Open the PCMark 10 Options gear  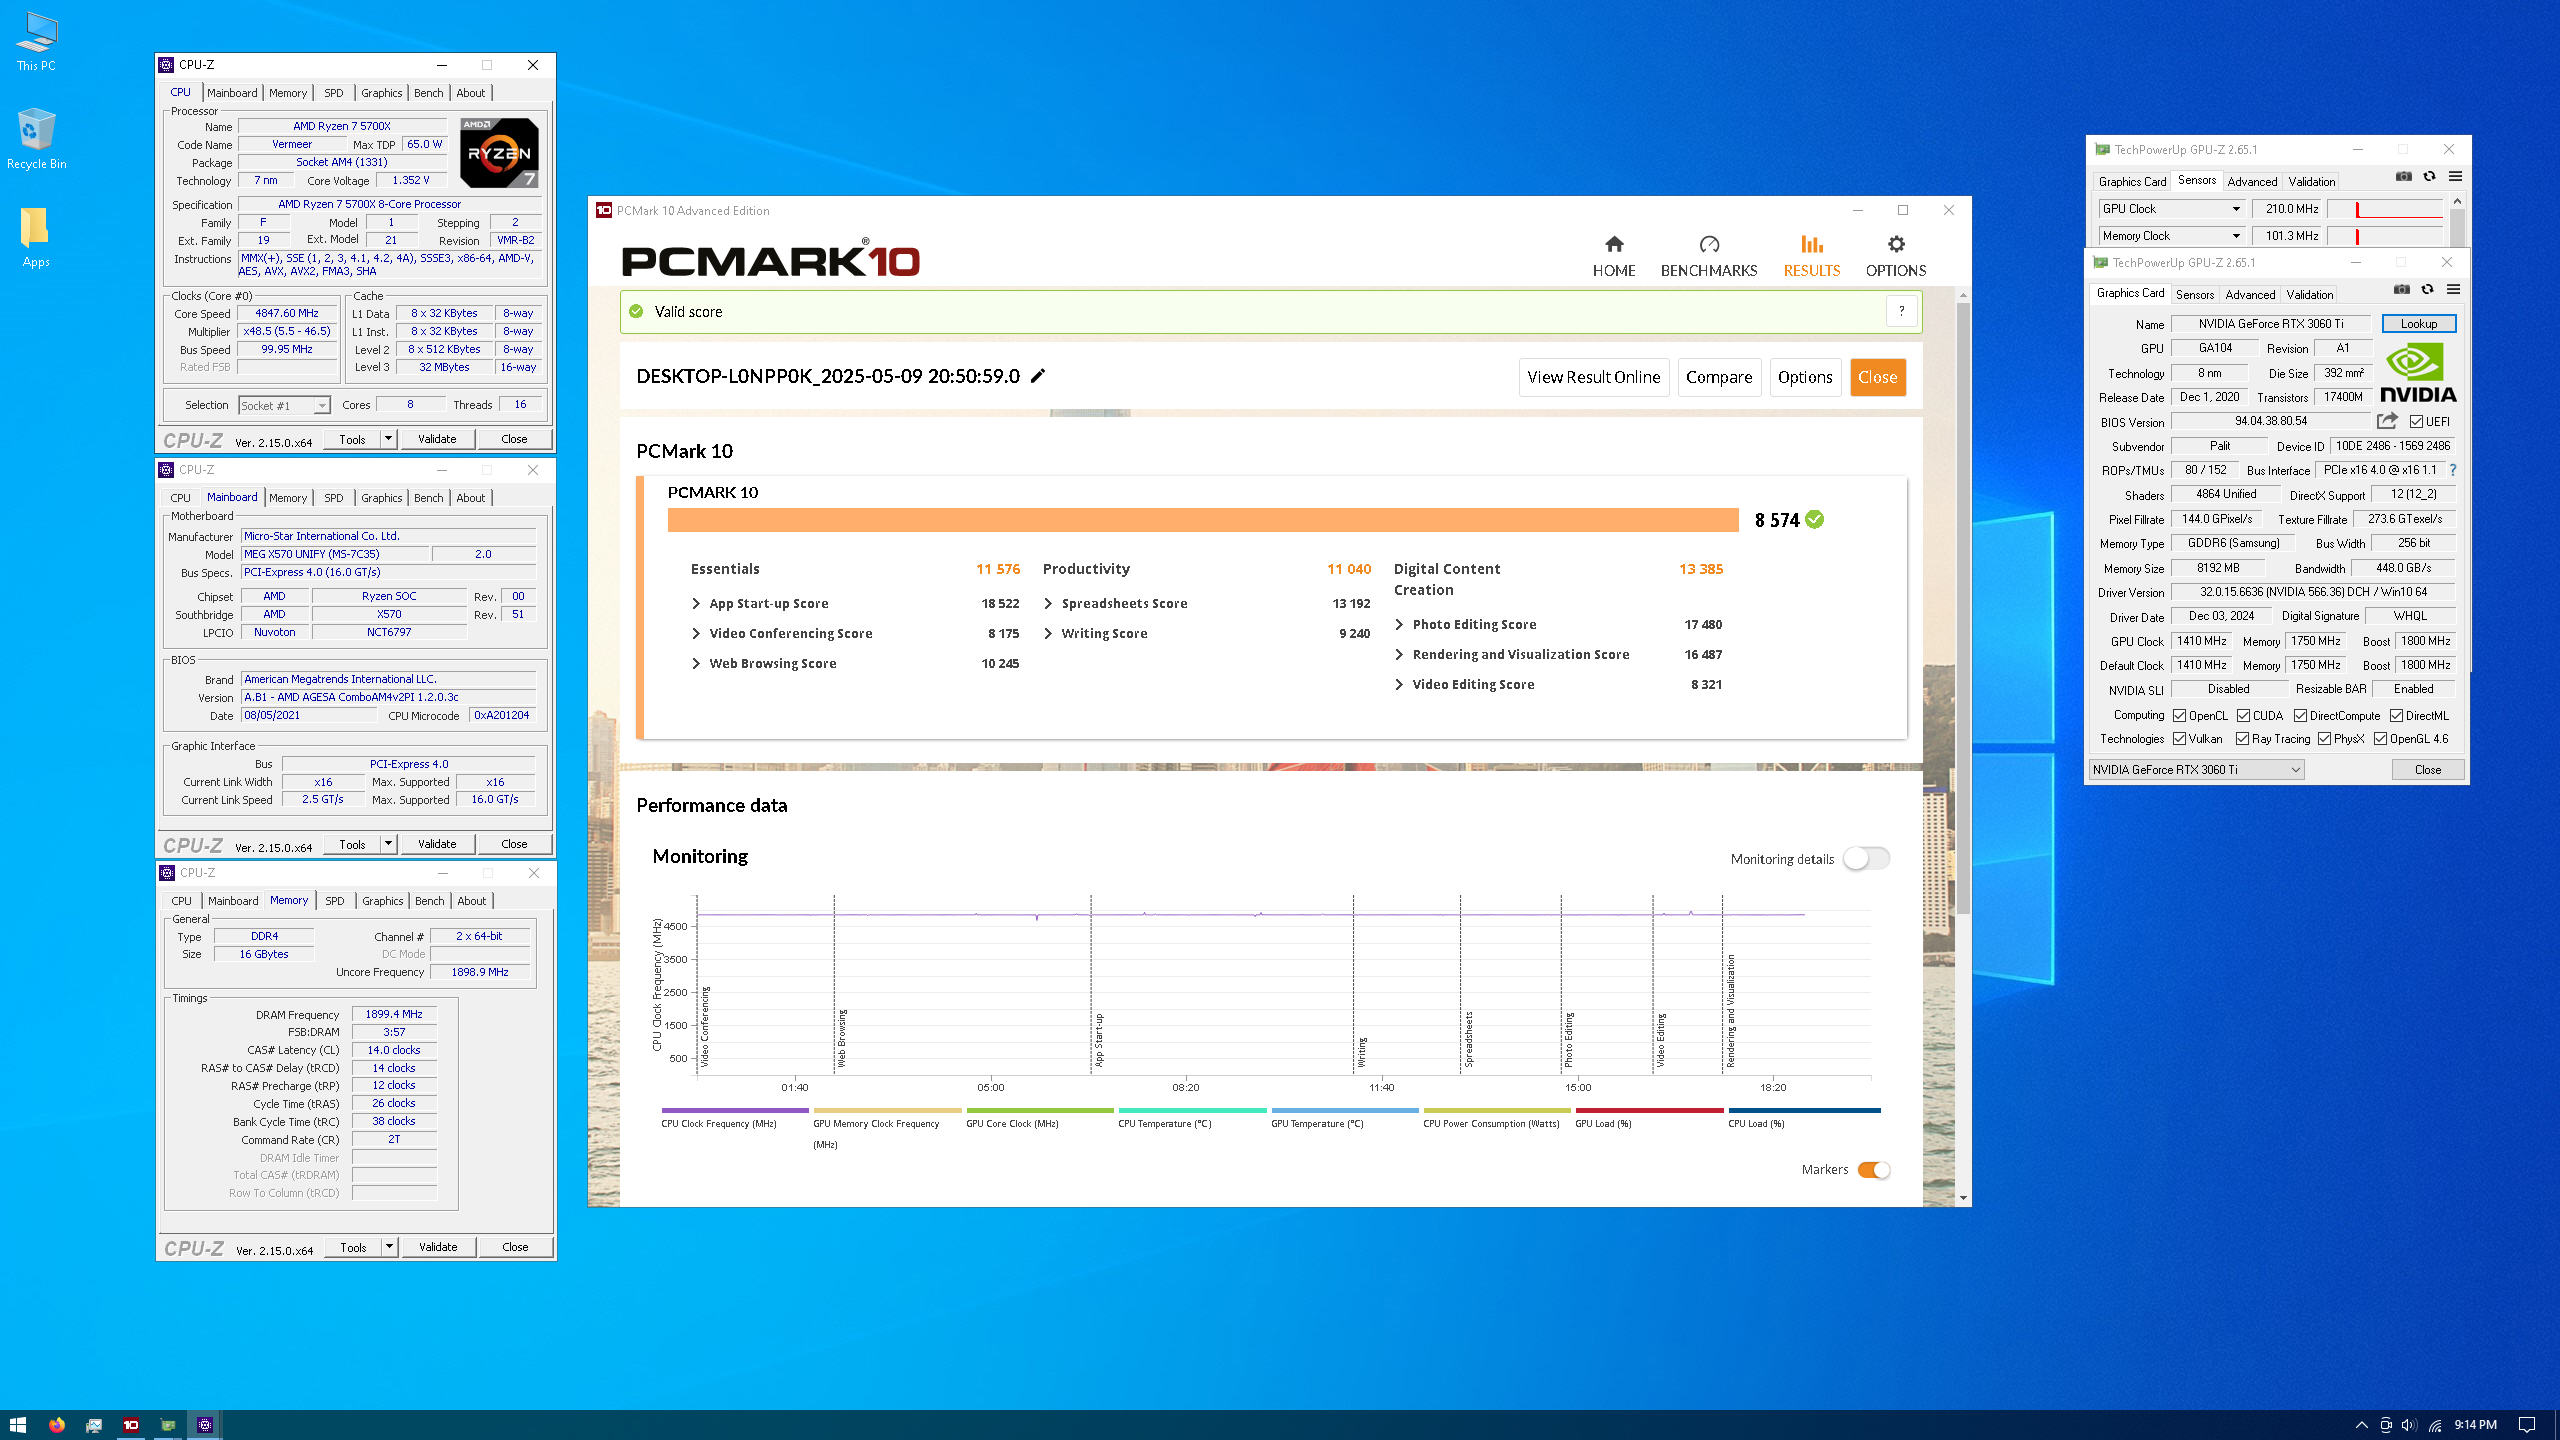coord(1895,256)
